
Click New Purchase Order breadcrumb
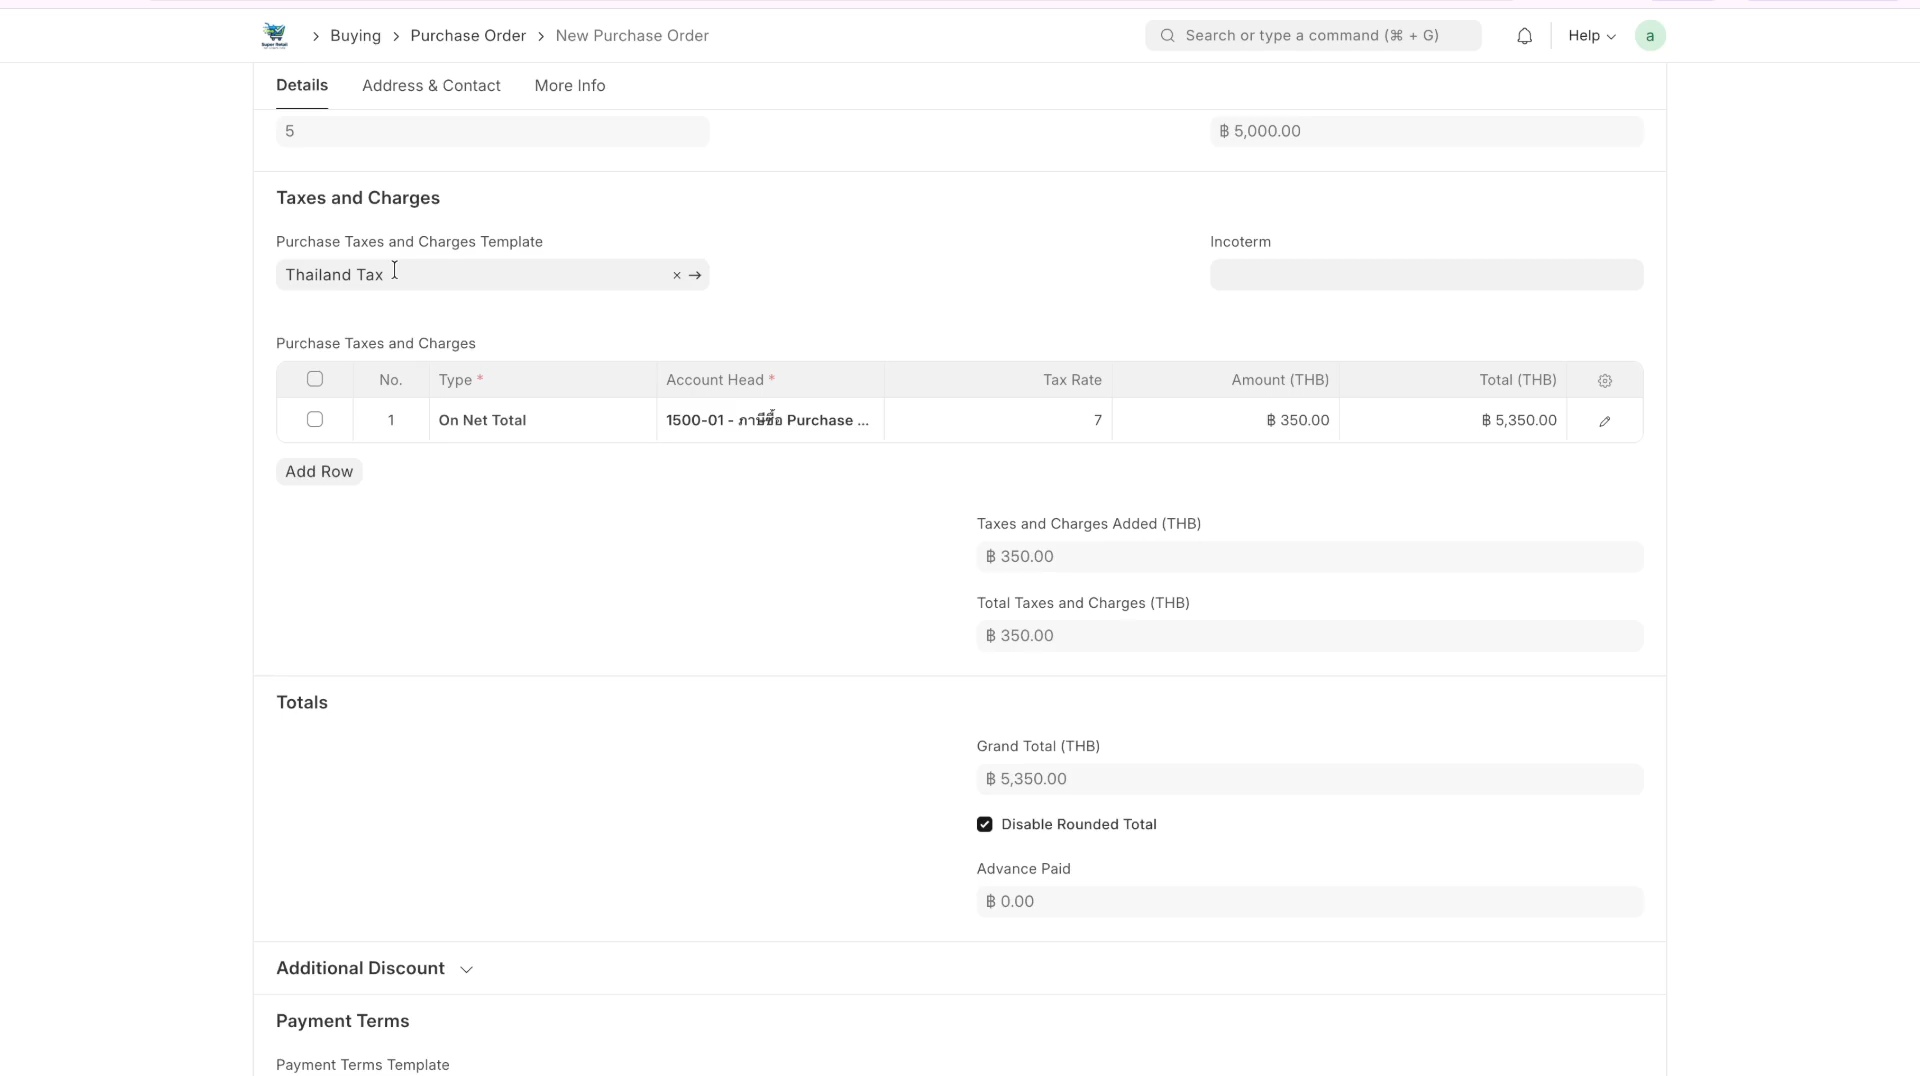pyautogui.click(x=632, y=36)
